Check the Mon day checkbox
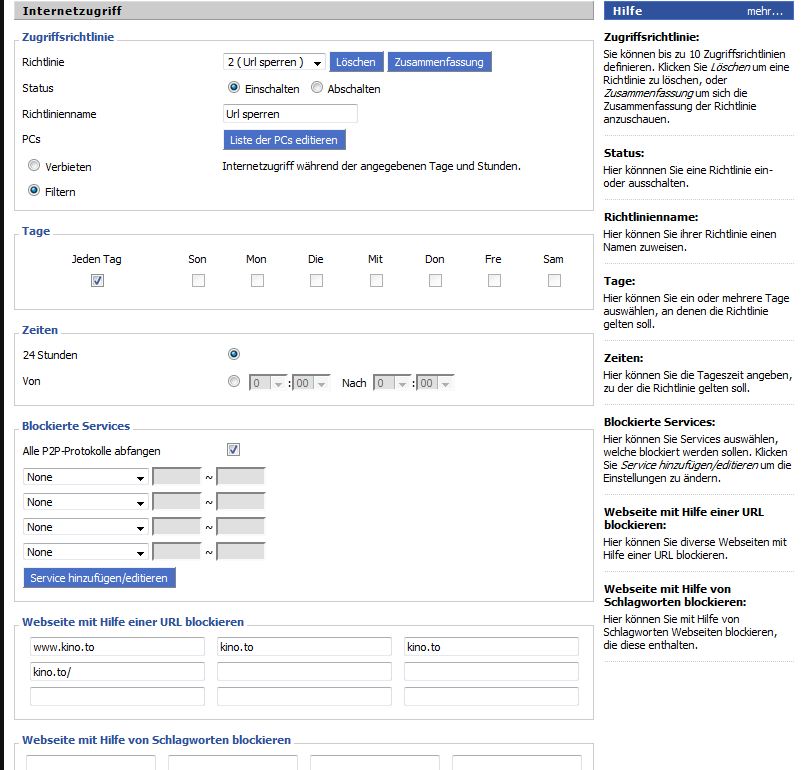803x770 pixels. coord(257,281)
